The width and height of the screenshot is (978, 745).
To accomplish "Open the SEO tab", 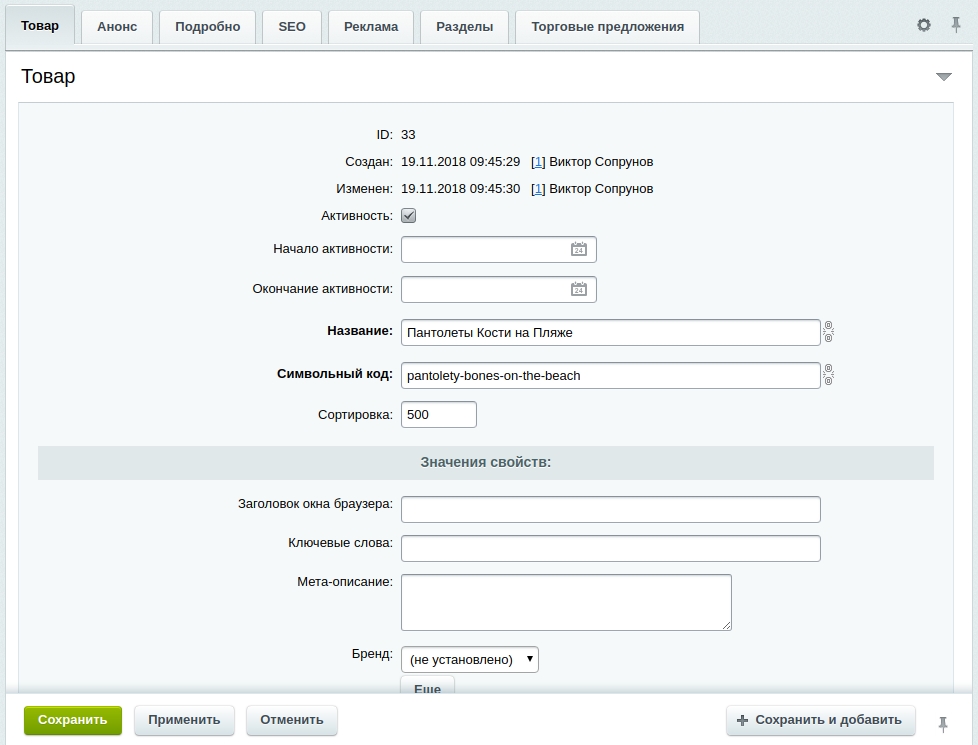I will point(292,27).
